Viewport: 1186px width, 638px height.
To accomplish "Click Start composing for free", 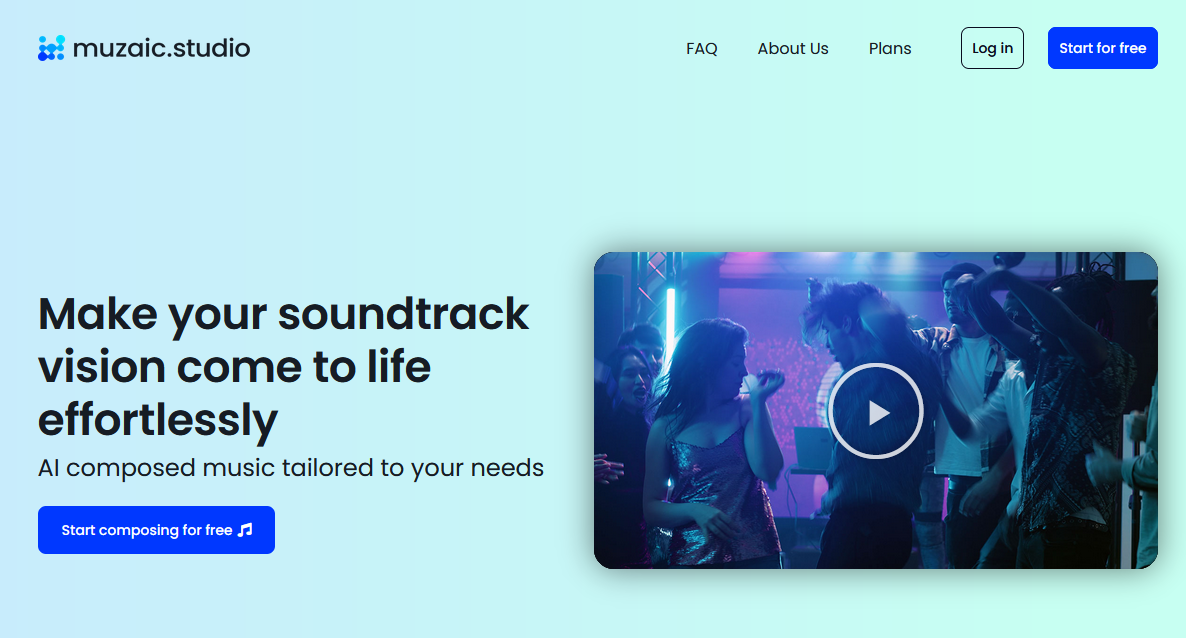I will [156, 530].
